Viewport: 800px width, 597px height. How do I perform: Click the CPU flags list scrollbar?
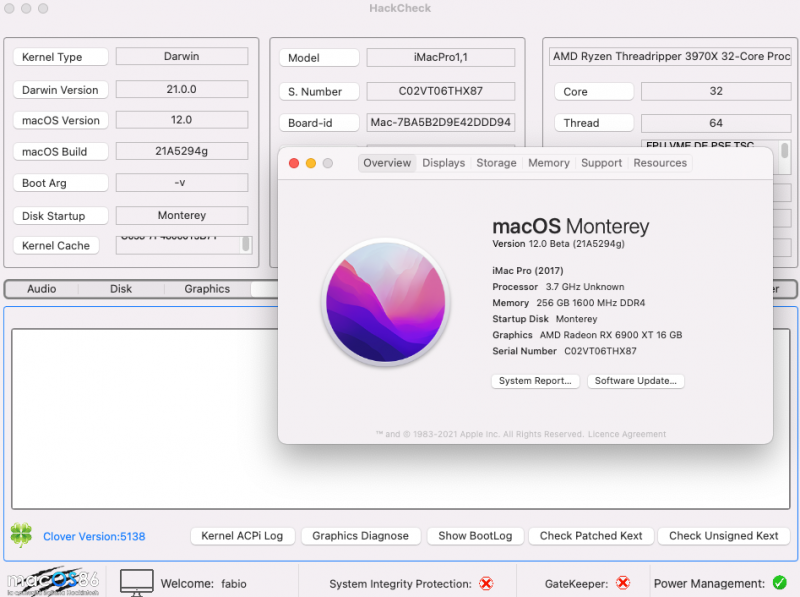coord(785,153)
